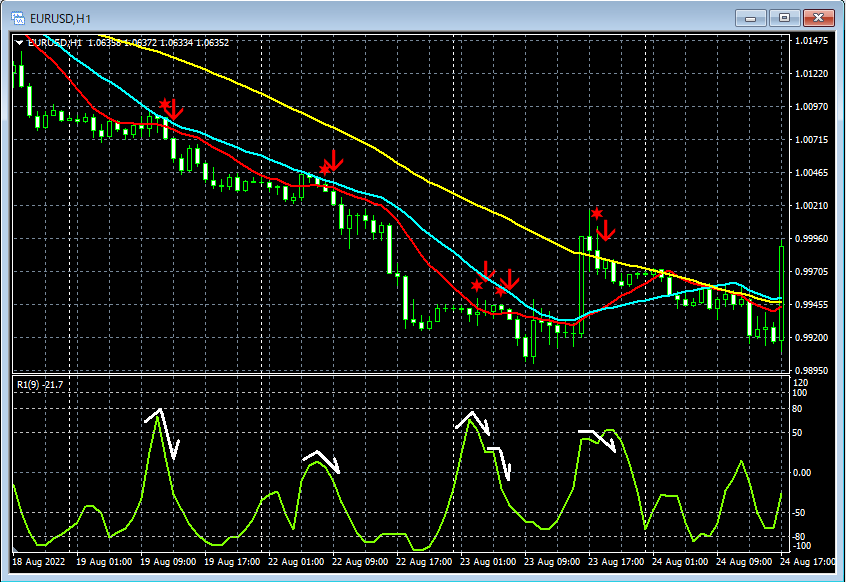Viewport: 847px width, 582px height.
Task: Click the 24 Aug 09:00 time label
Action: tap(744, 561)
